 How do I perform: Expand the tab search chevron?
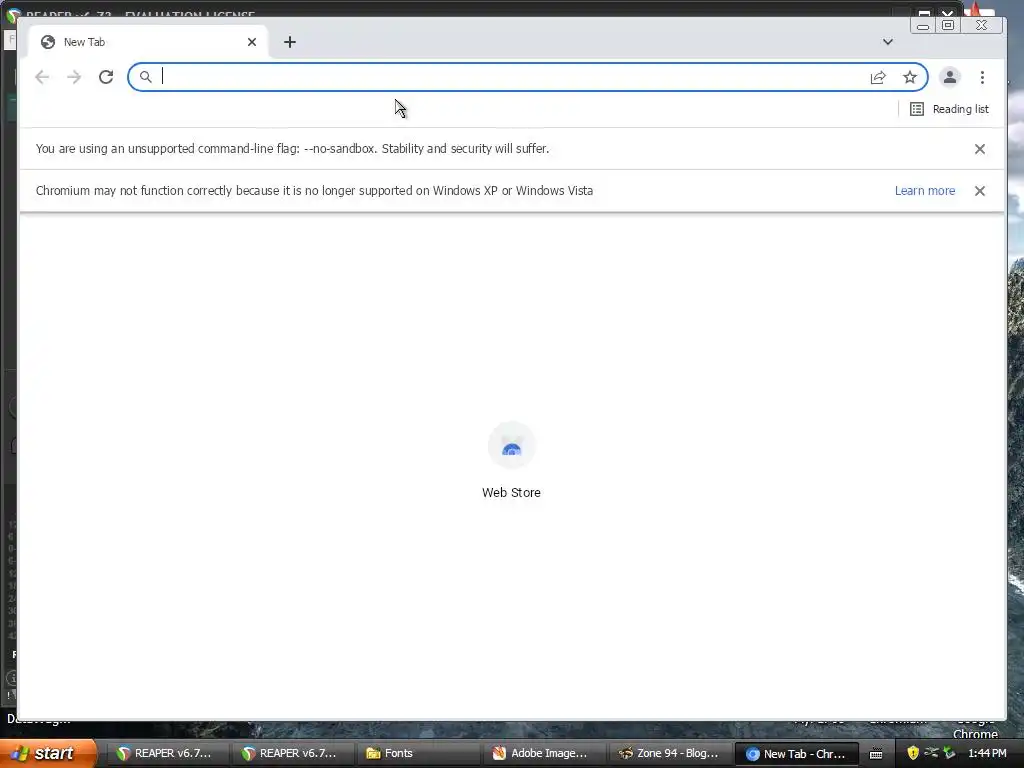(888, 42)
